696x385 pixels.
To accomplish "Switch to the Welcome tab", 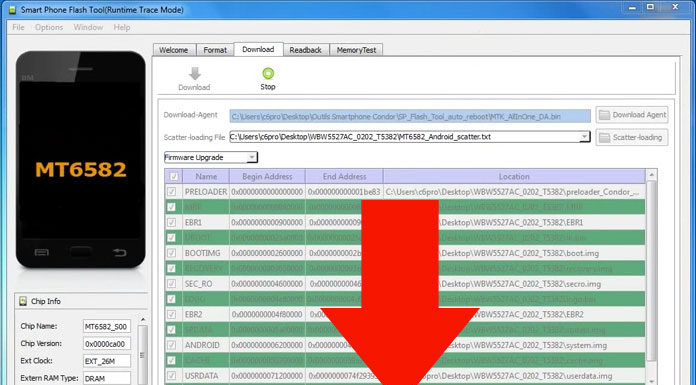I will point(174,50).
